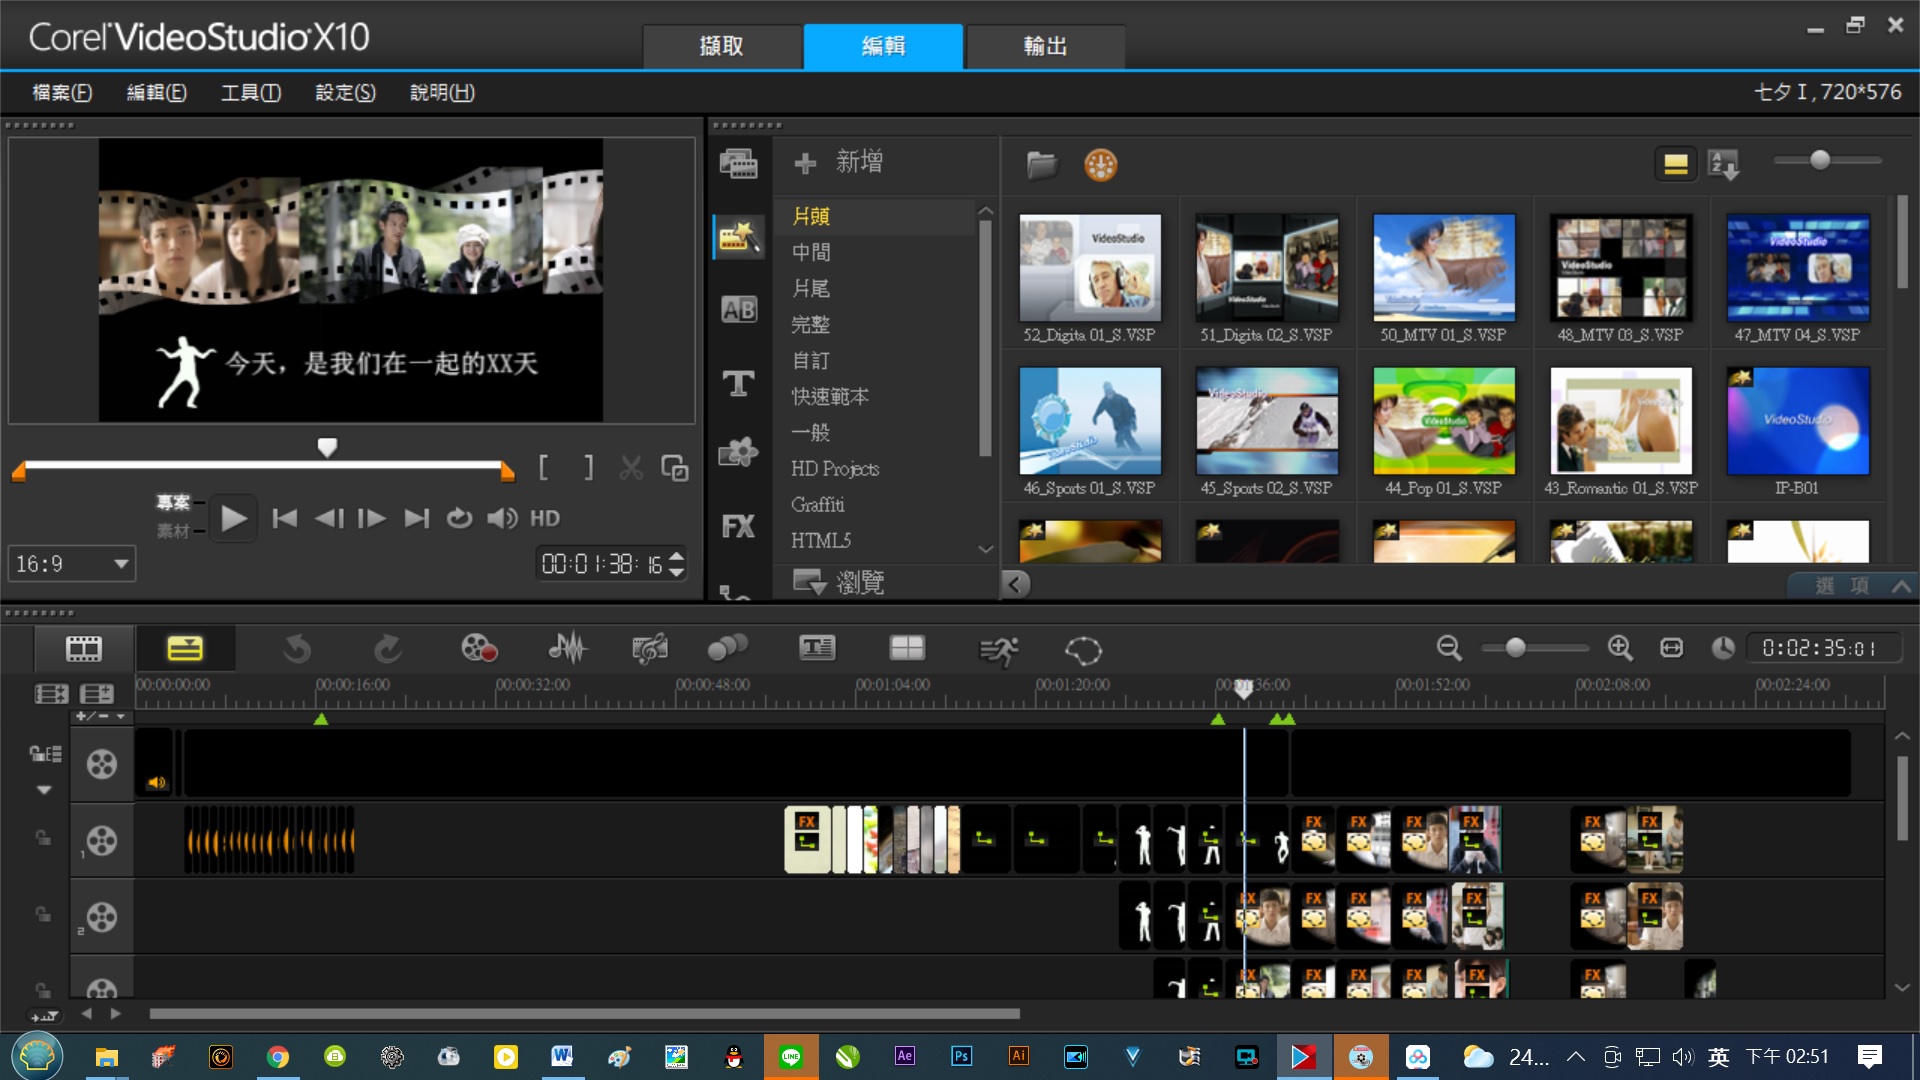Image resolution: width=1920 pixels, height=1080 pixels.
Task: Step to next frame
Action: (372, 518)
